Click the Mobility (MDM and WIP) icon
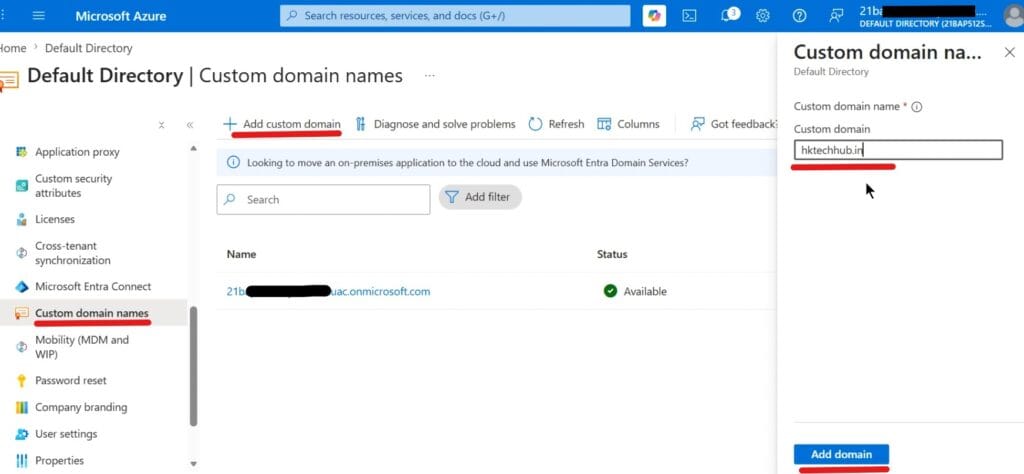Screen dimensions: 1024x474 click(22, 347)
